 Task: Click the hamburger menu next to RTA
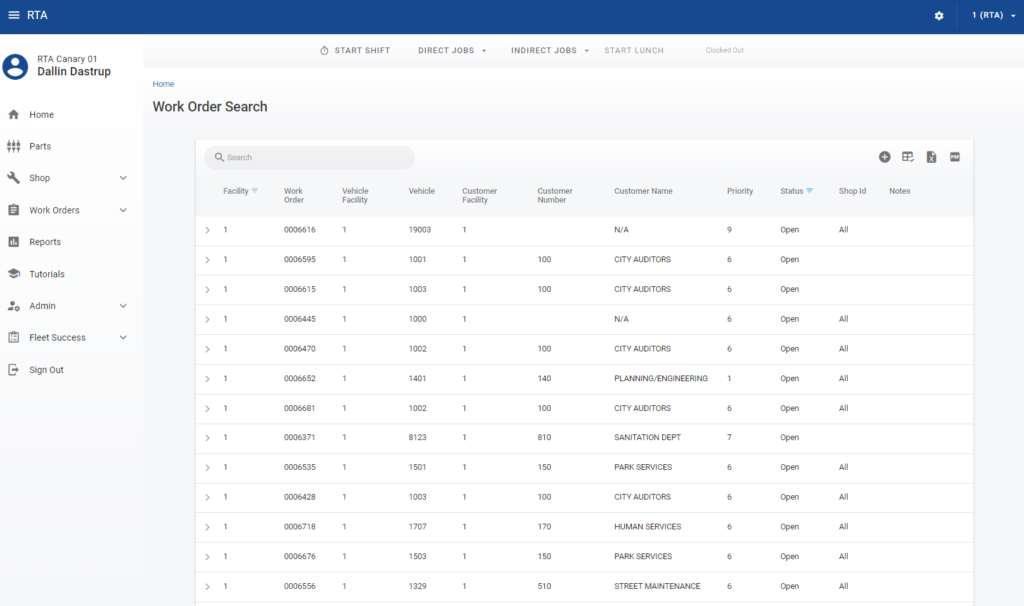click(14, 15)
